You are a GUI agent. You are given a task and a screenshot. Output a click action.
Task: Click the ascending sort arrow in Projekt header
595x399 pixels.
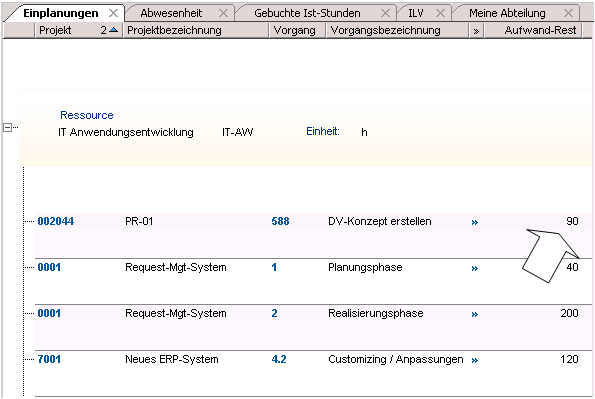(113, 30)
